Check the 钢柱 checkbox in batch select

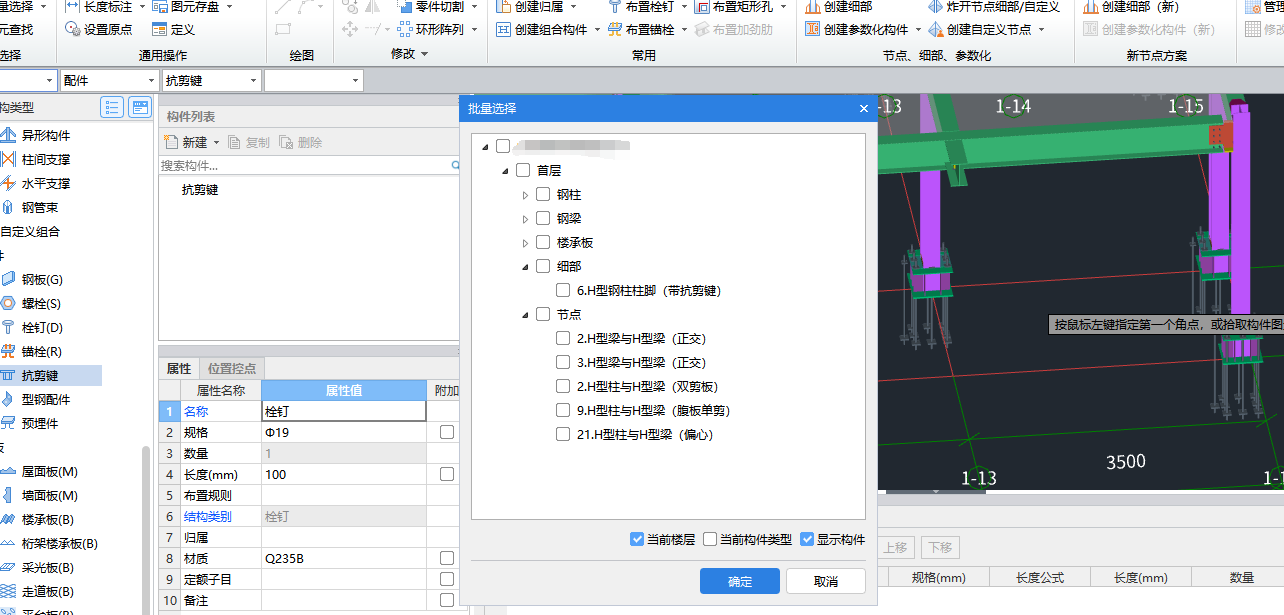coord(543,195)
